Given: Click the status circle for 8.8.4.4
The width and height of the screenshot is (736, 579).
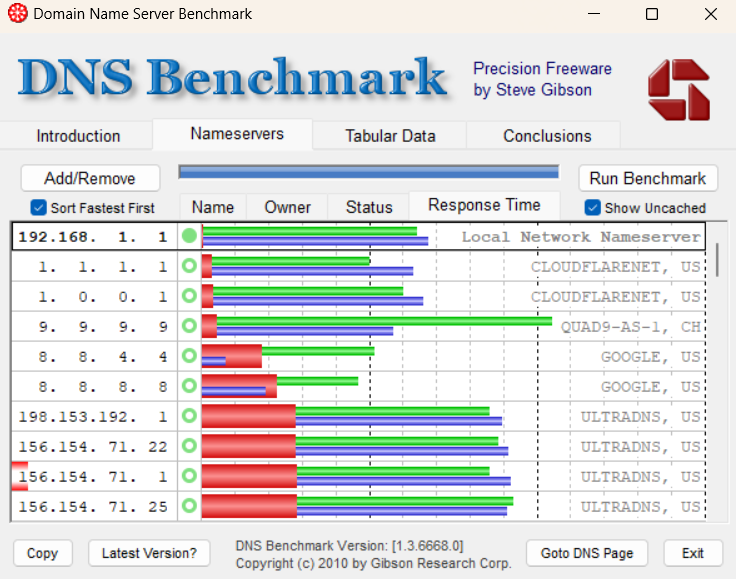Looking at the screenshot, I should [189, 356].
